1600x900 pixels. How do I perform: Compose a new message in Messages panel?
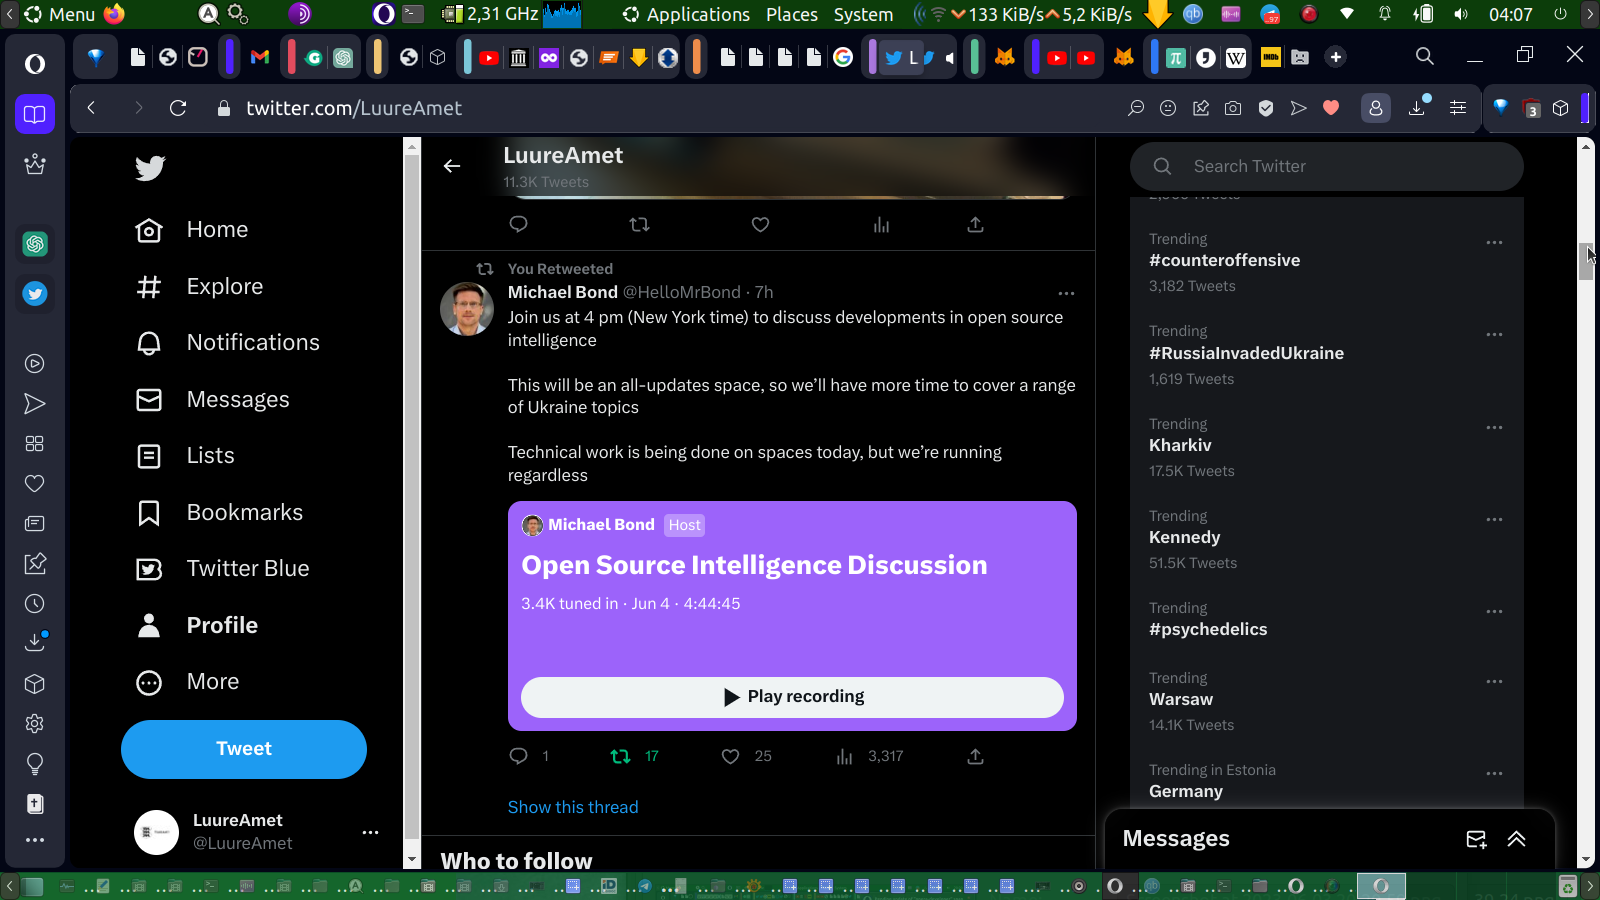(x=1476, y=839)
